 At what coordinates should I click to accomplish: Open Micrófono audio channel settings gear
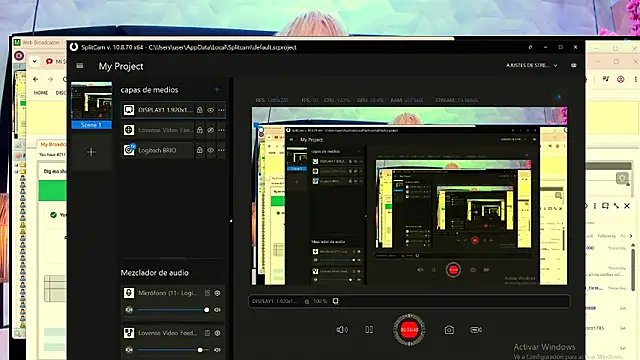[218, 293]
